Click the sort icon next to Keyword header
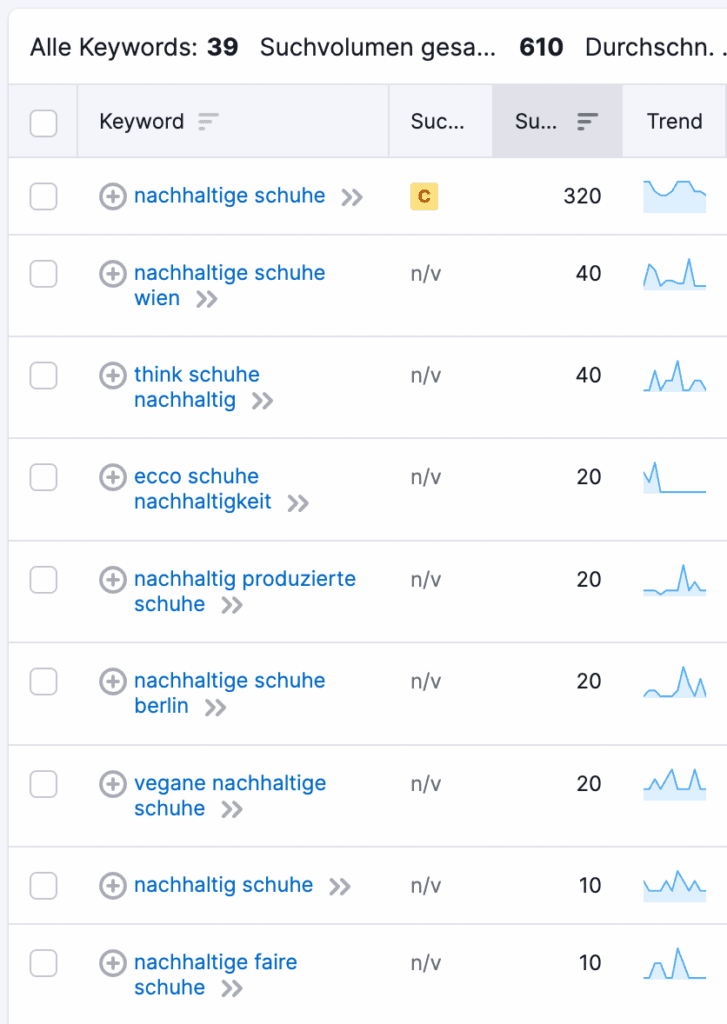 [208, 122]
